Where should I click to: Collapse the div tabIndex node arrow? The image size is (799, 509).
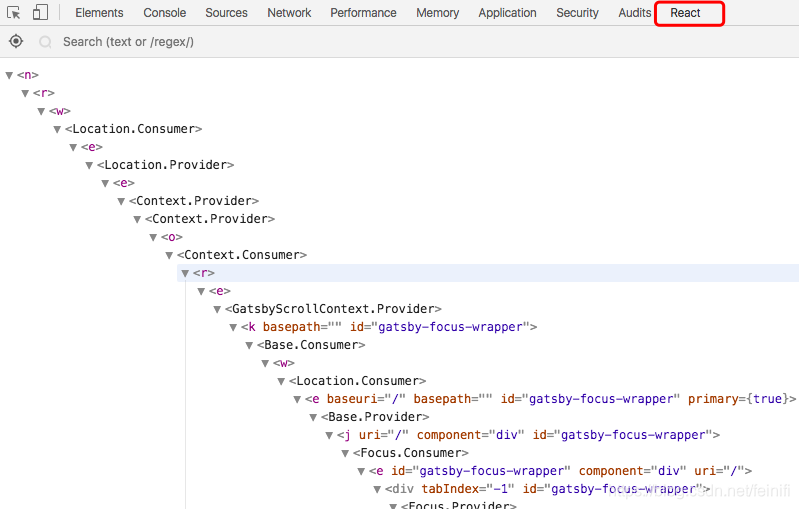point(377,490)
